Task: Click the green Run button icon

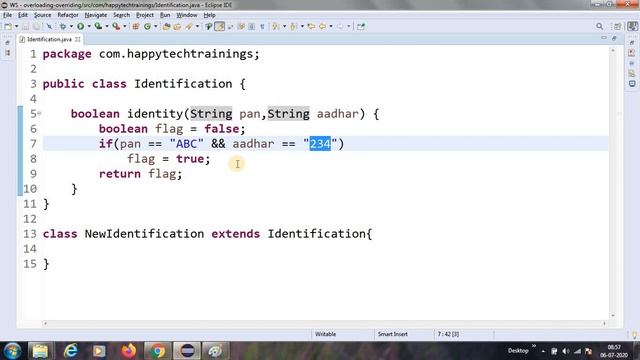Action: click(80, 27)
